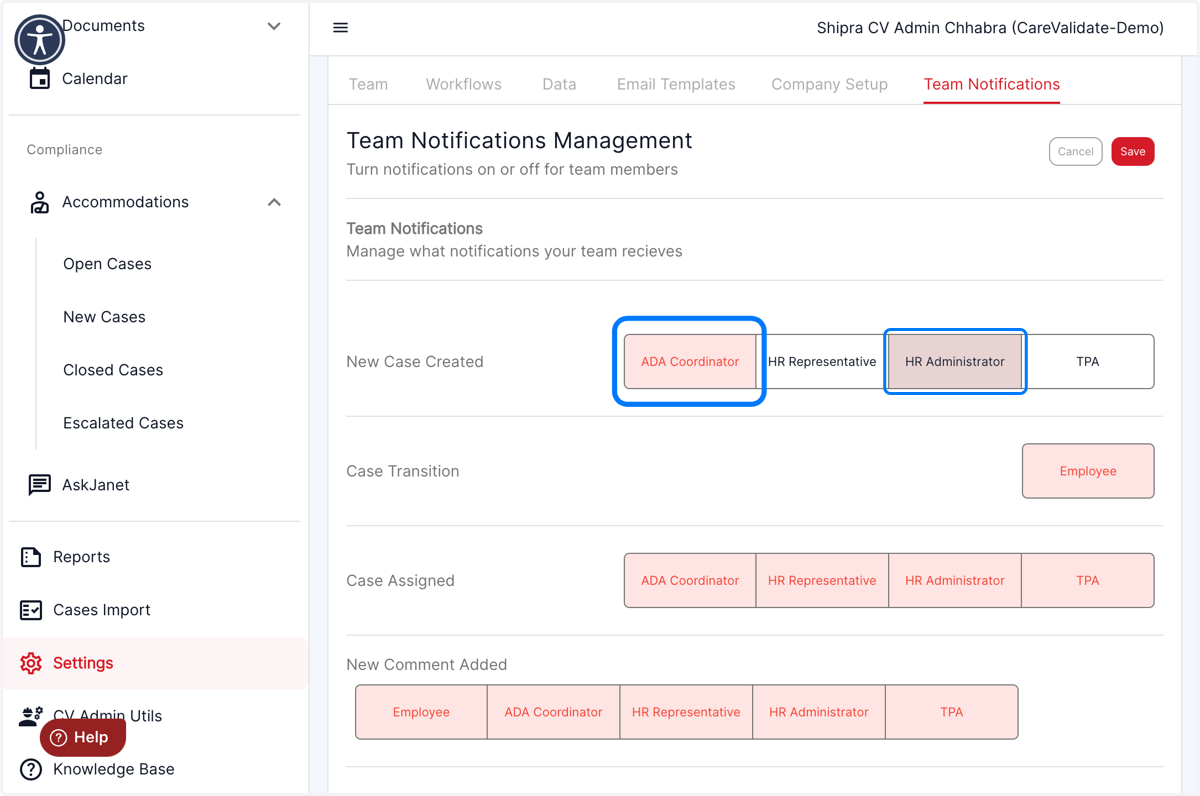Open the accessibility widget icon

pyautogui.click(x=40, y=40)
